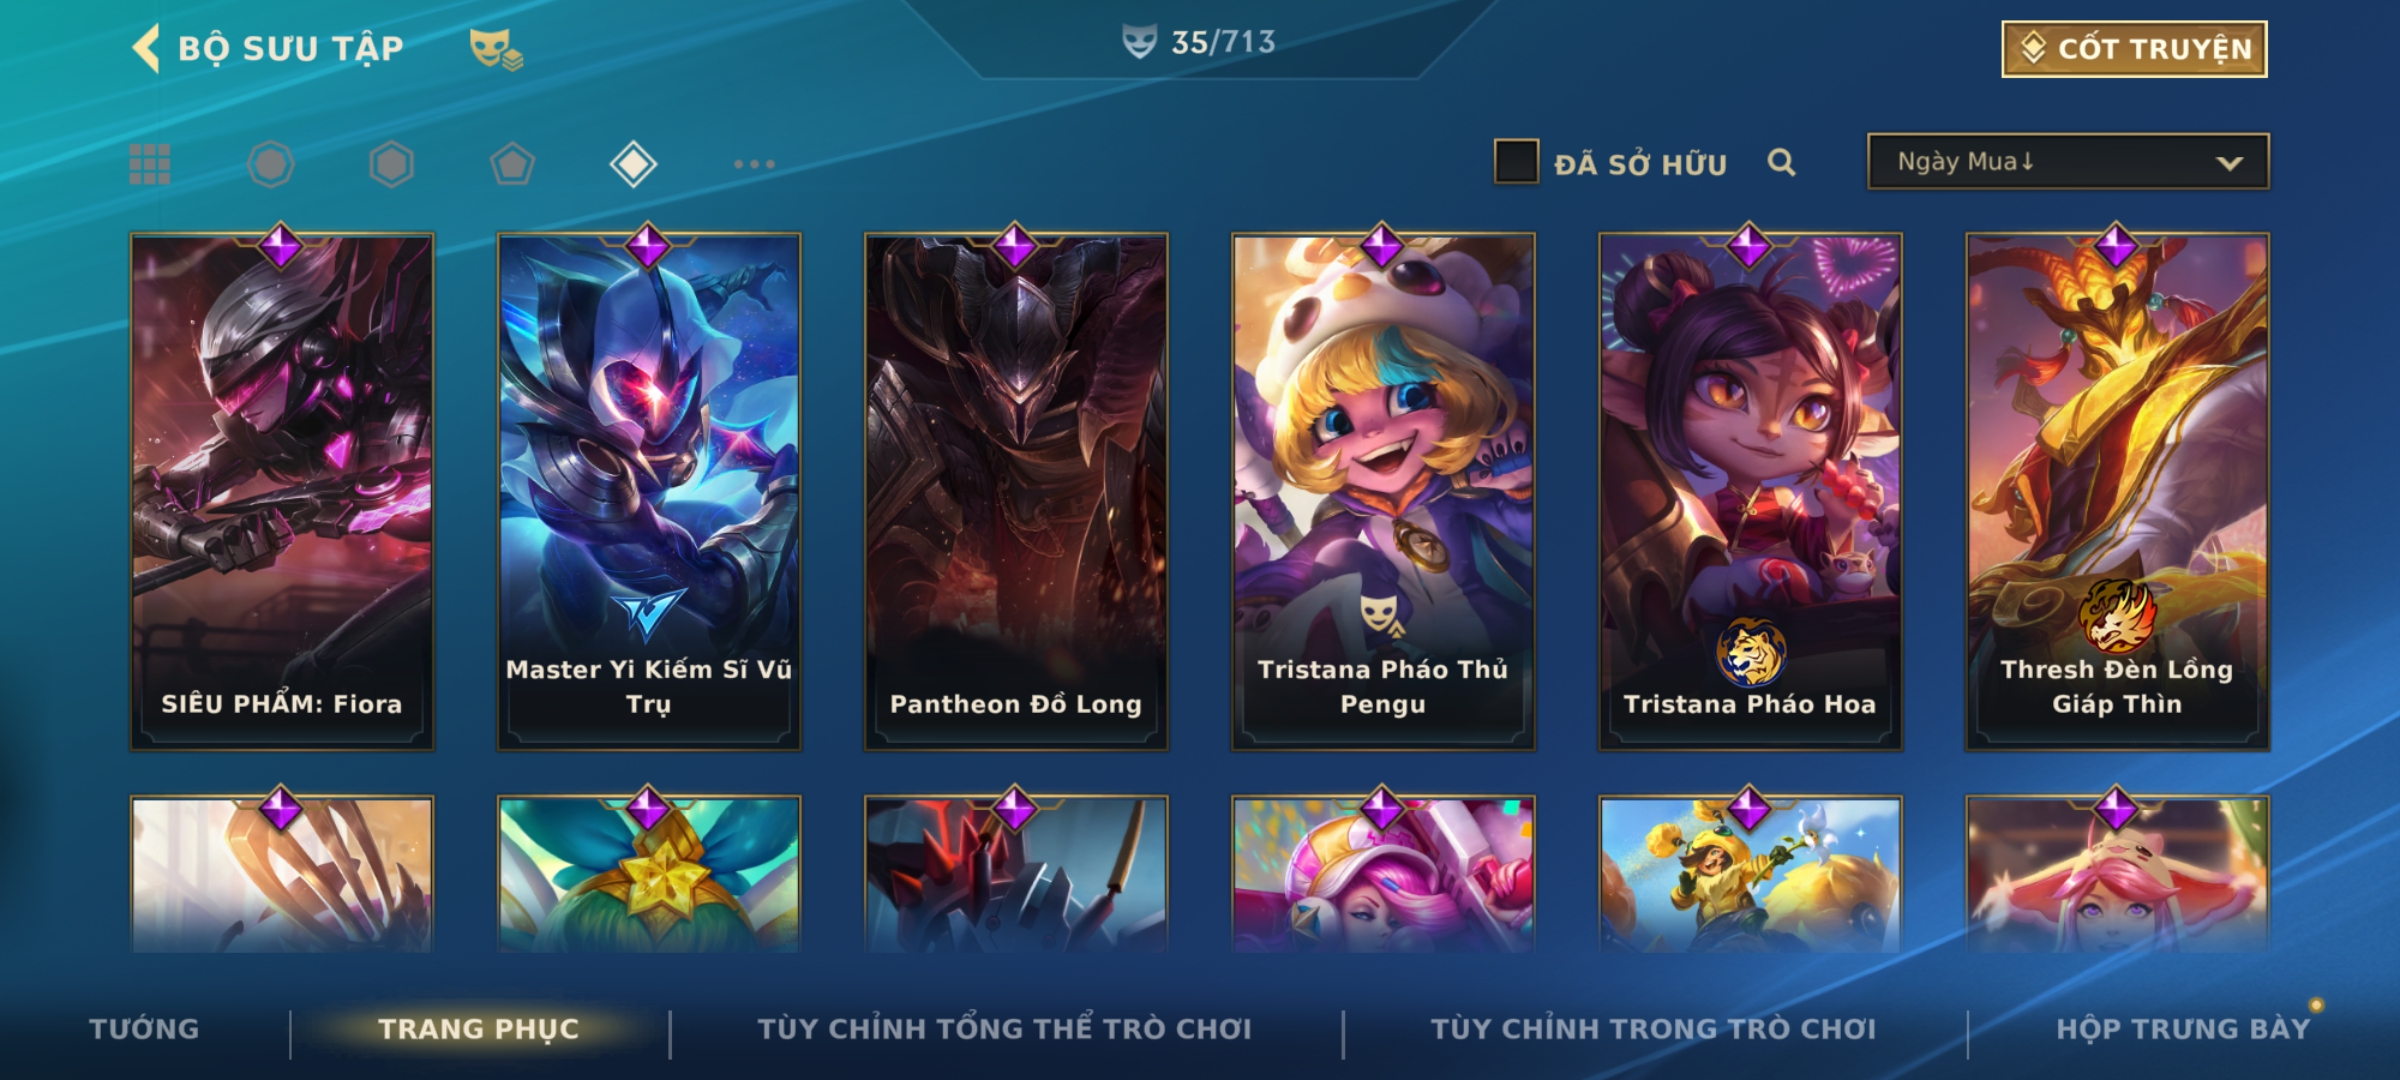Image resolution: width=2400 pixels, height=1080 pixels.
Task: Go back using the Bộ Sưu Tập arrow
Action: tap(147, 48)
